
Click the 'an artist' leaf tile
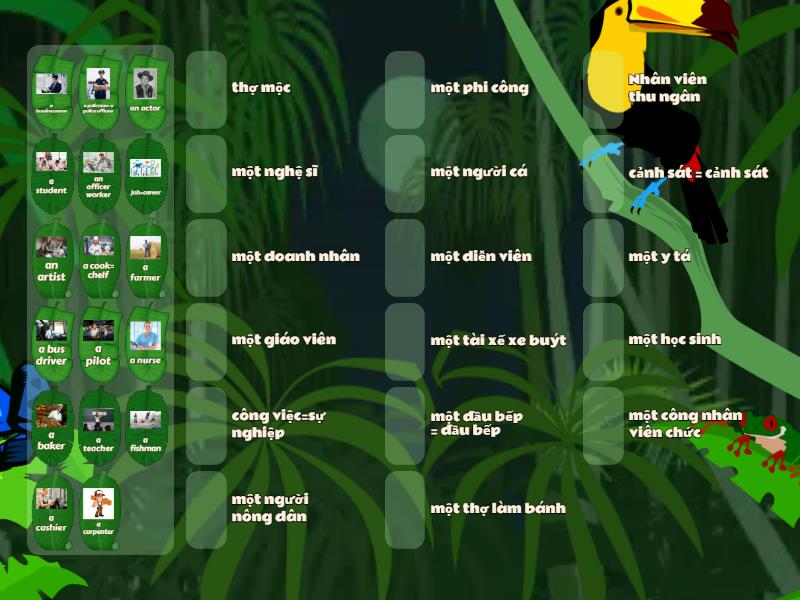coord(51,258)
